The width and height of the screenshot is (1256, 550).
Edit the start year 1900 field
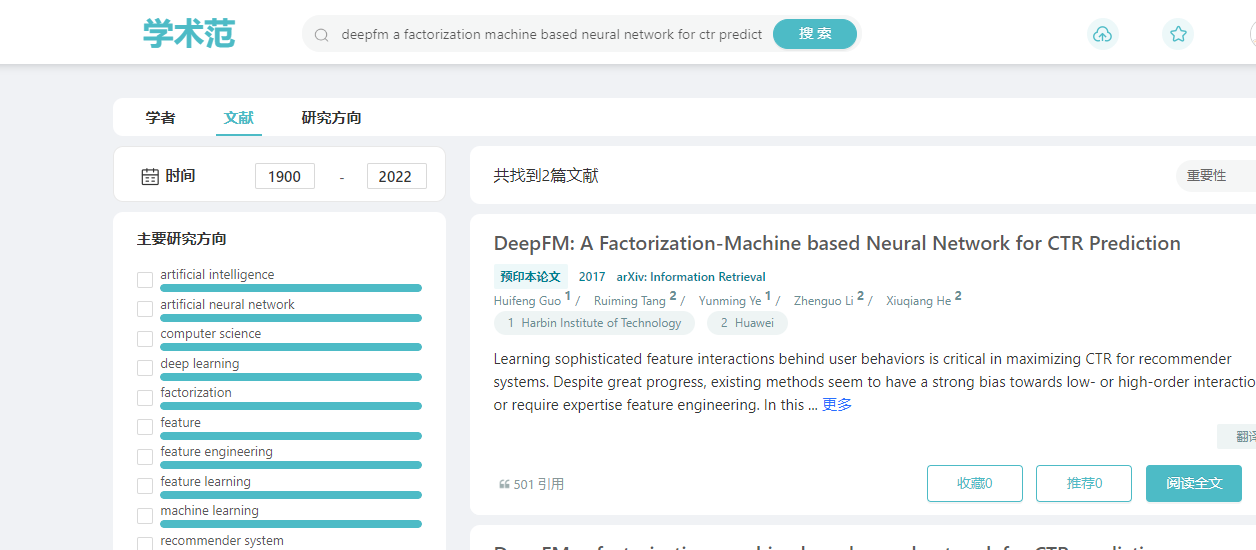[285, 176]
